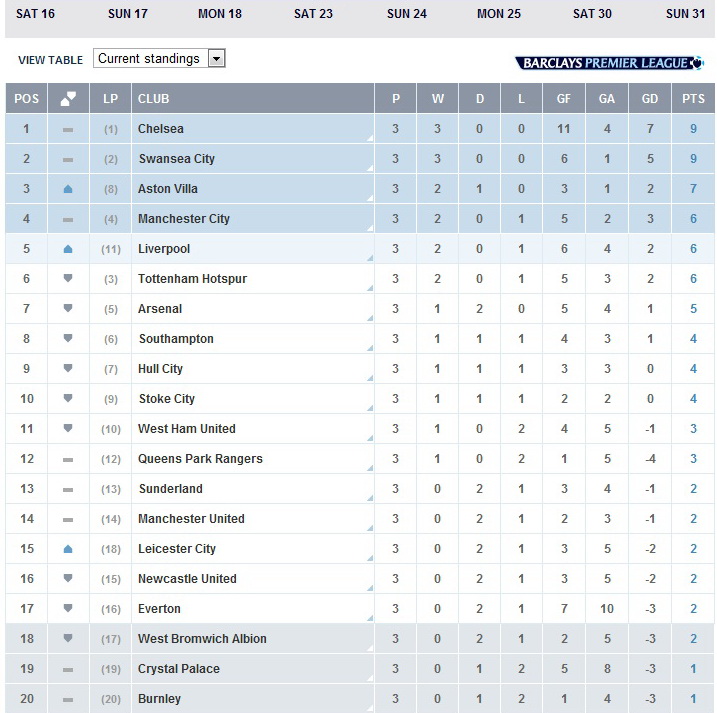Click the Queens Park Rangers club name
The width and height of the screenshot is (717, 713).
pos(200,459)
